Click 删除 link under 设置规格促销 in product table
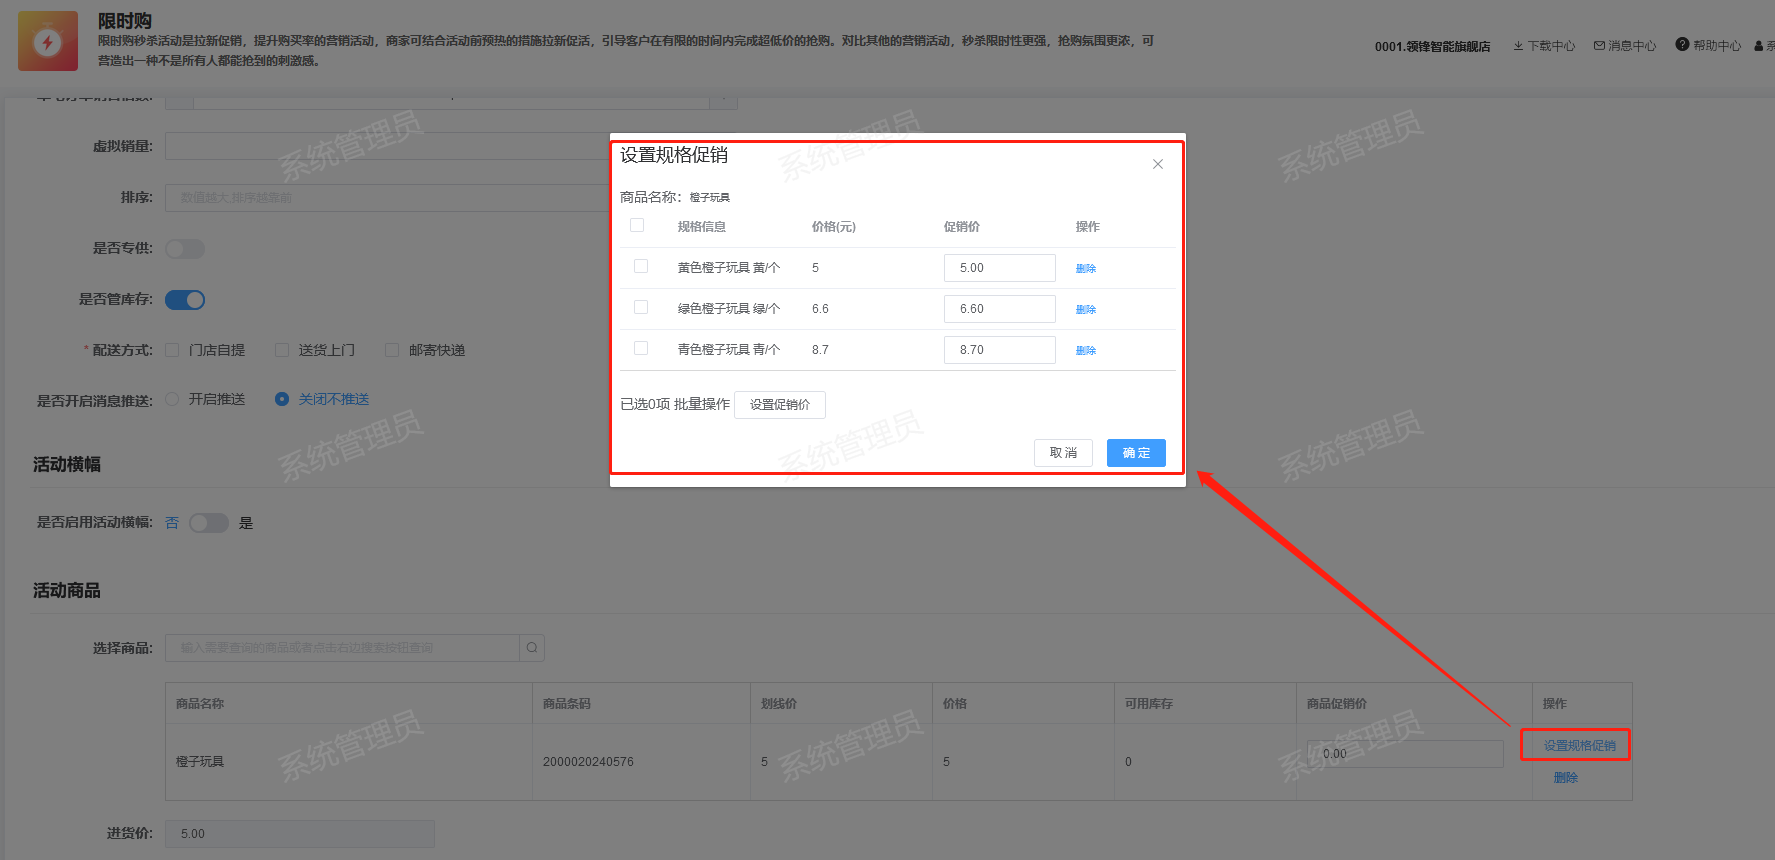 click(1566, 778)
